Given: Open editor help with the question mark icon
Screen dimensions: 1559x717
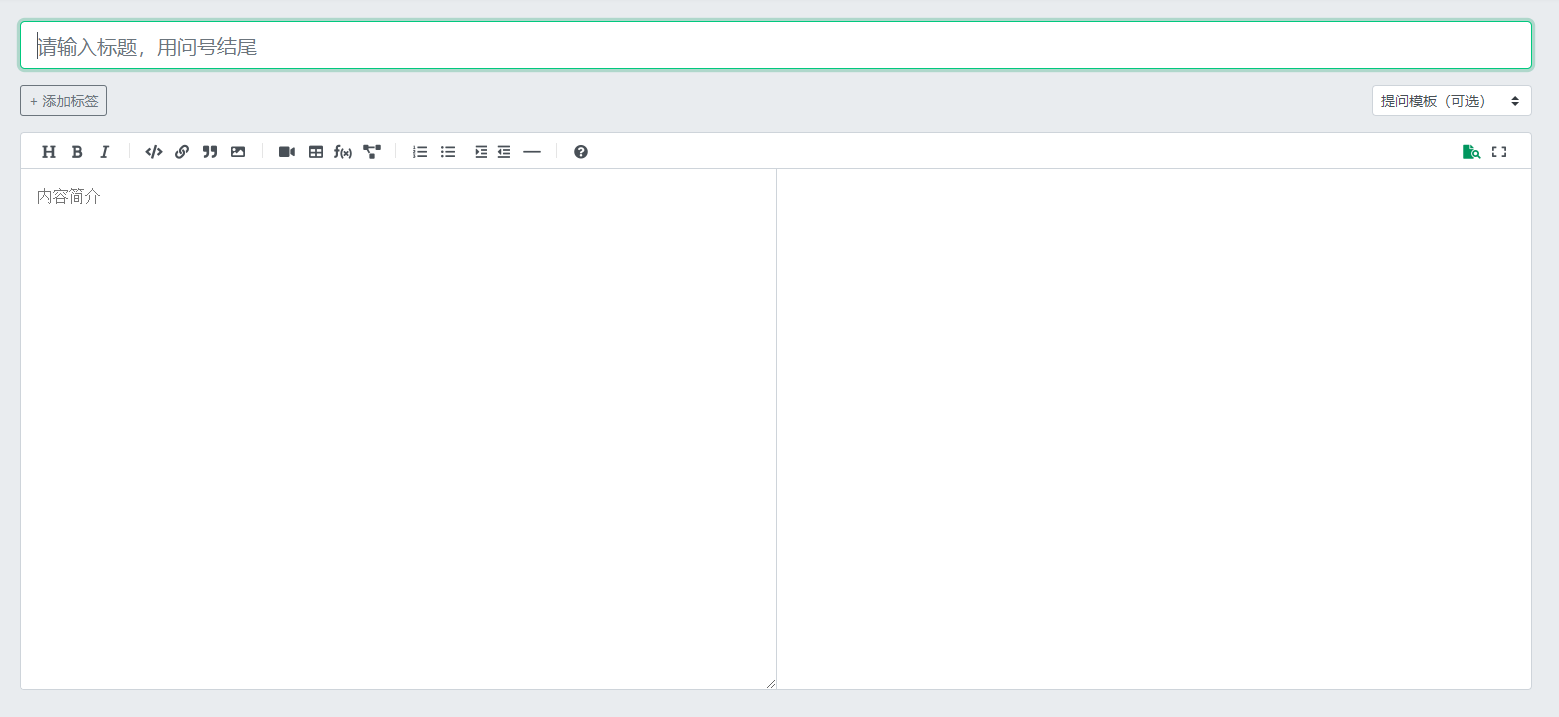Looking at the screenshot, I should click(581, 152).
